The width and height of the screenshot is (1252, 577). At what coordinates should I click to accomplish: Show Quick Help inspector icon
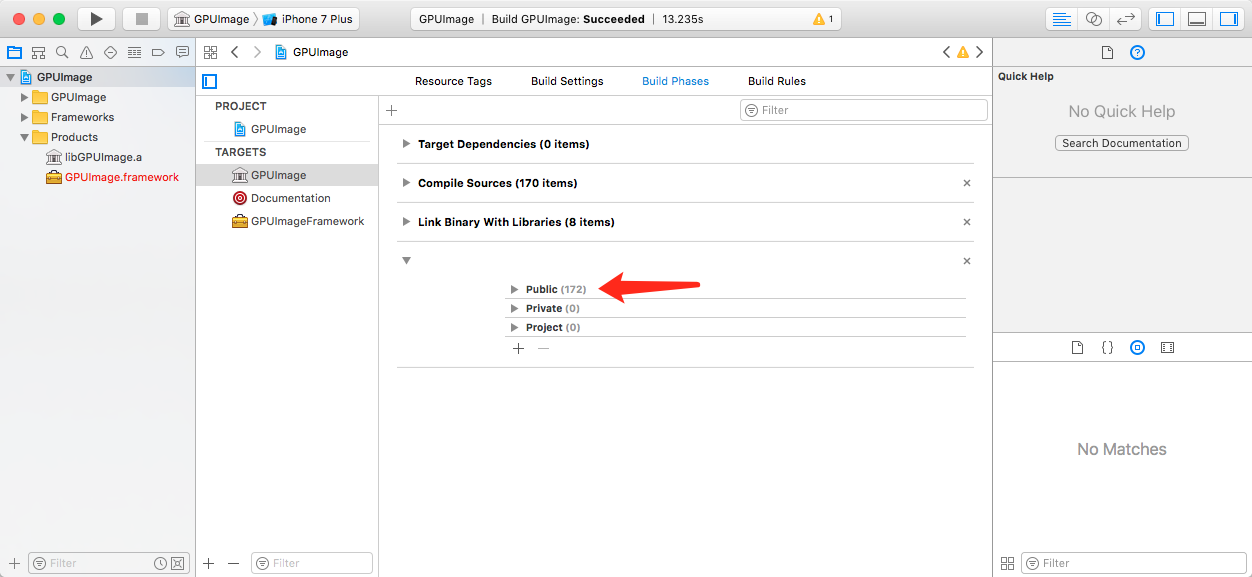click(1137, 53)
